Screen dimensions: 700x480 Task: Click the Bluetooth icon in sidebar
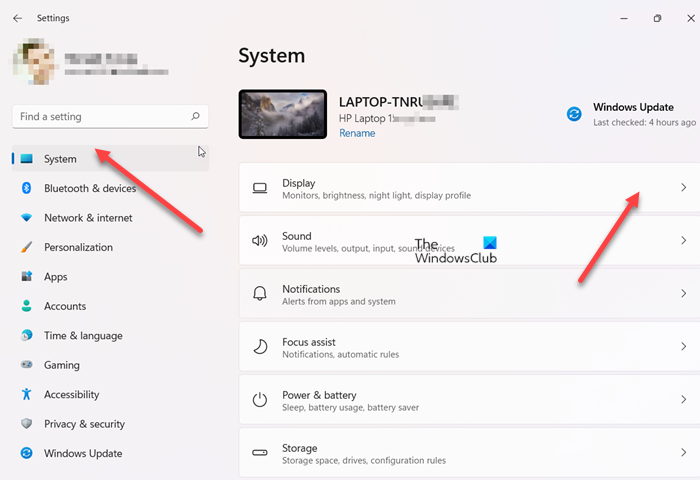click(x=27, y=188)
